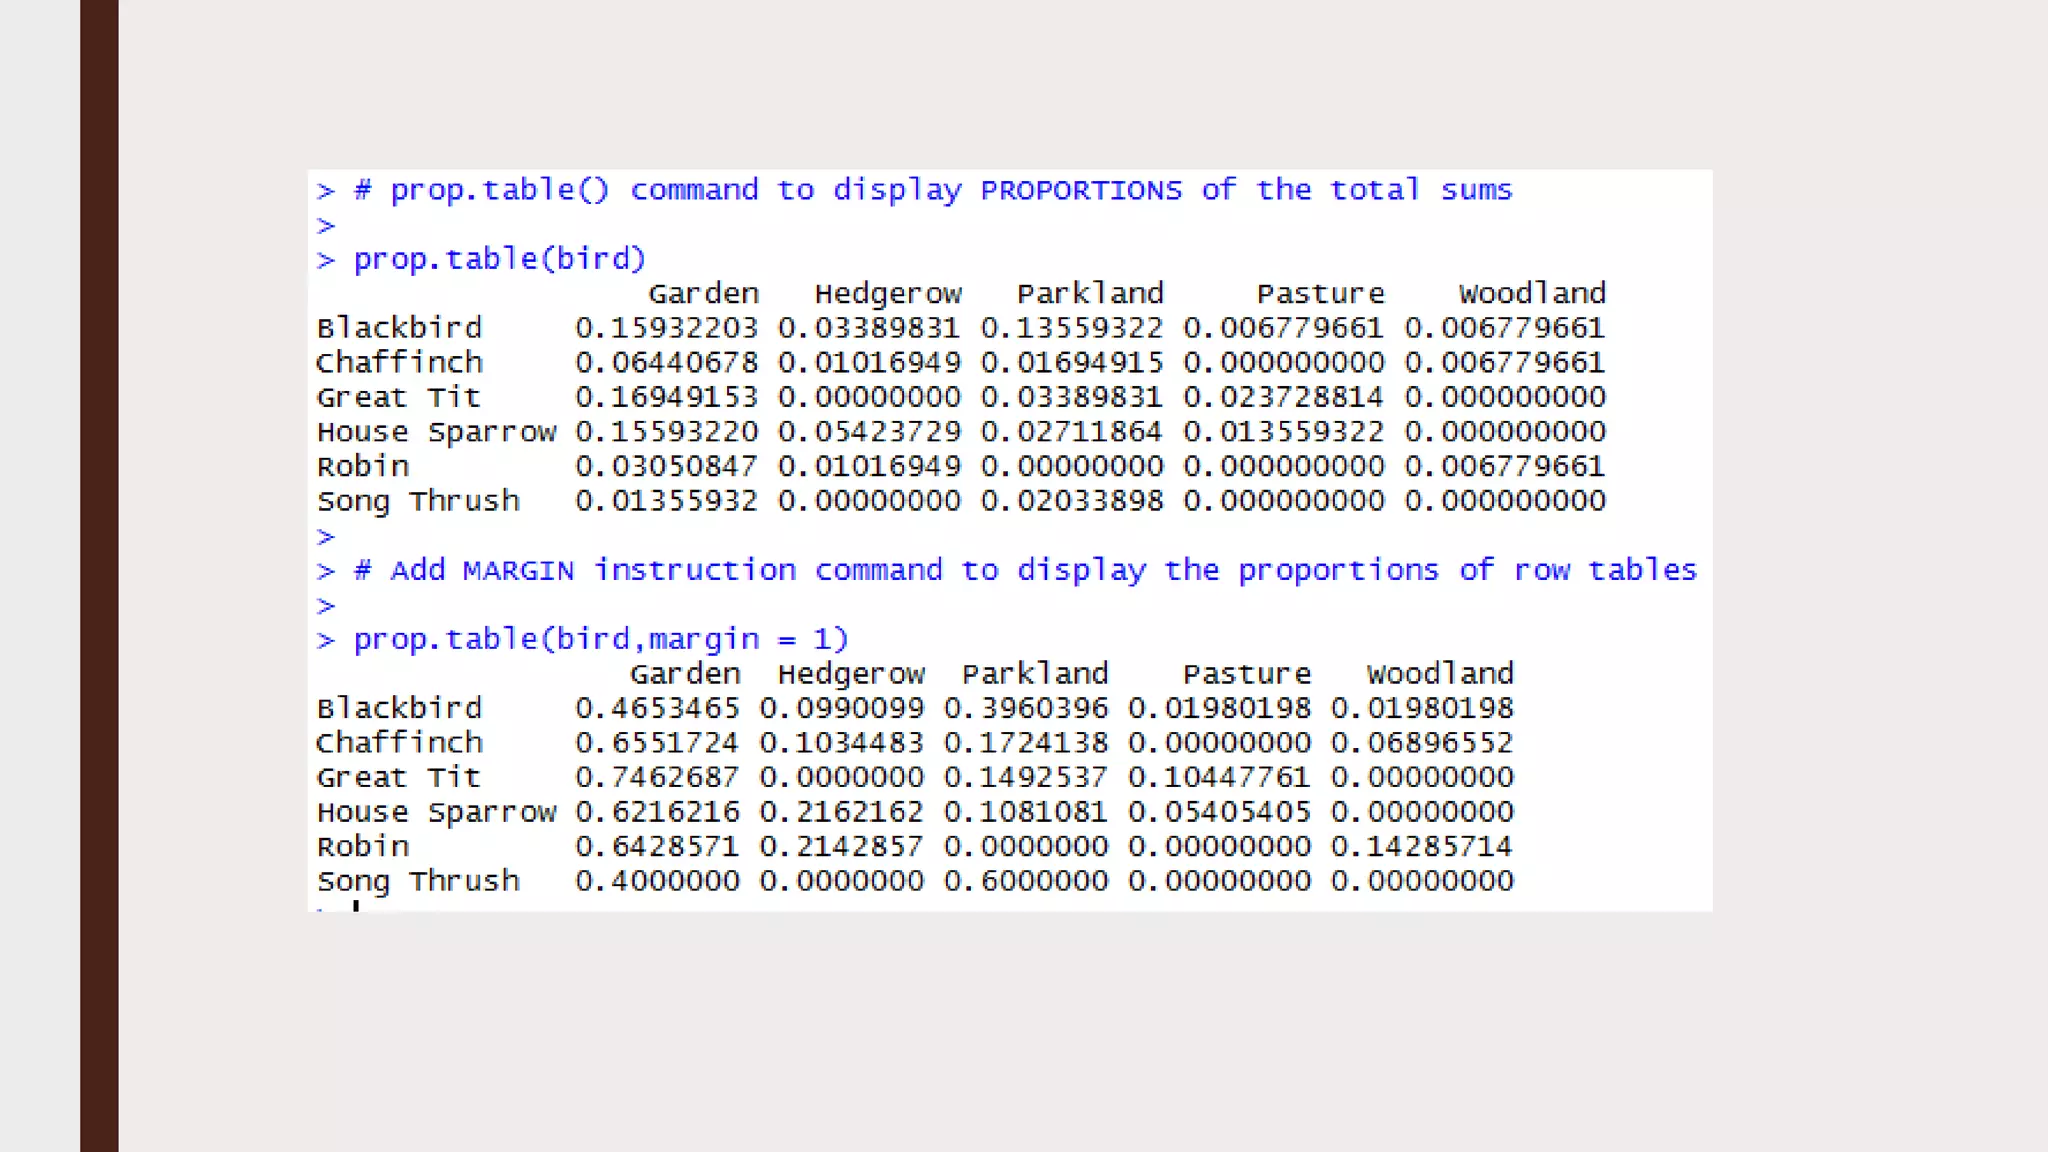Click the value 0.6000000 for Song Thrush
Screen dimensions: 2048x1152
click(x=1025, y=881)
